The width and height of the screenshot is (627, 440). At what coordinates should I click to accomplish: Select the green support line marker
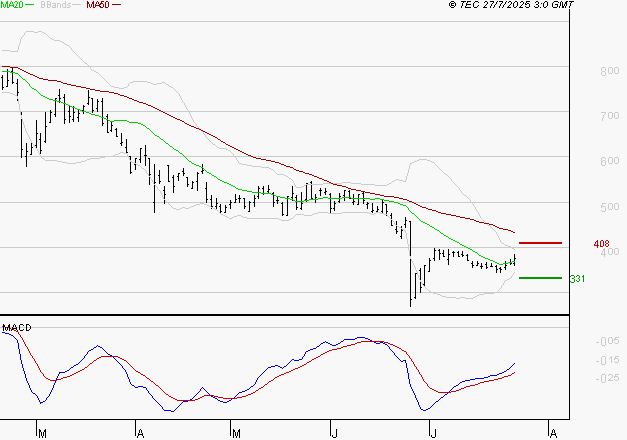(541, 278)
